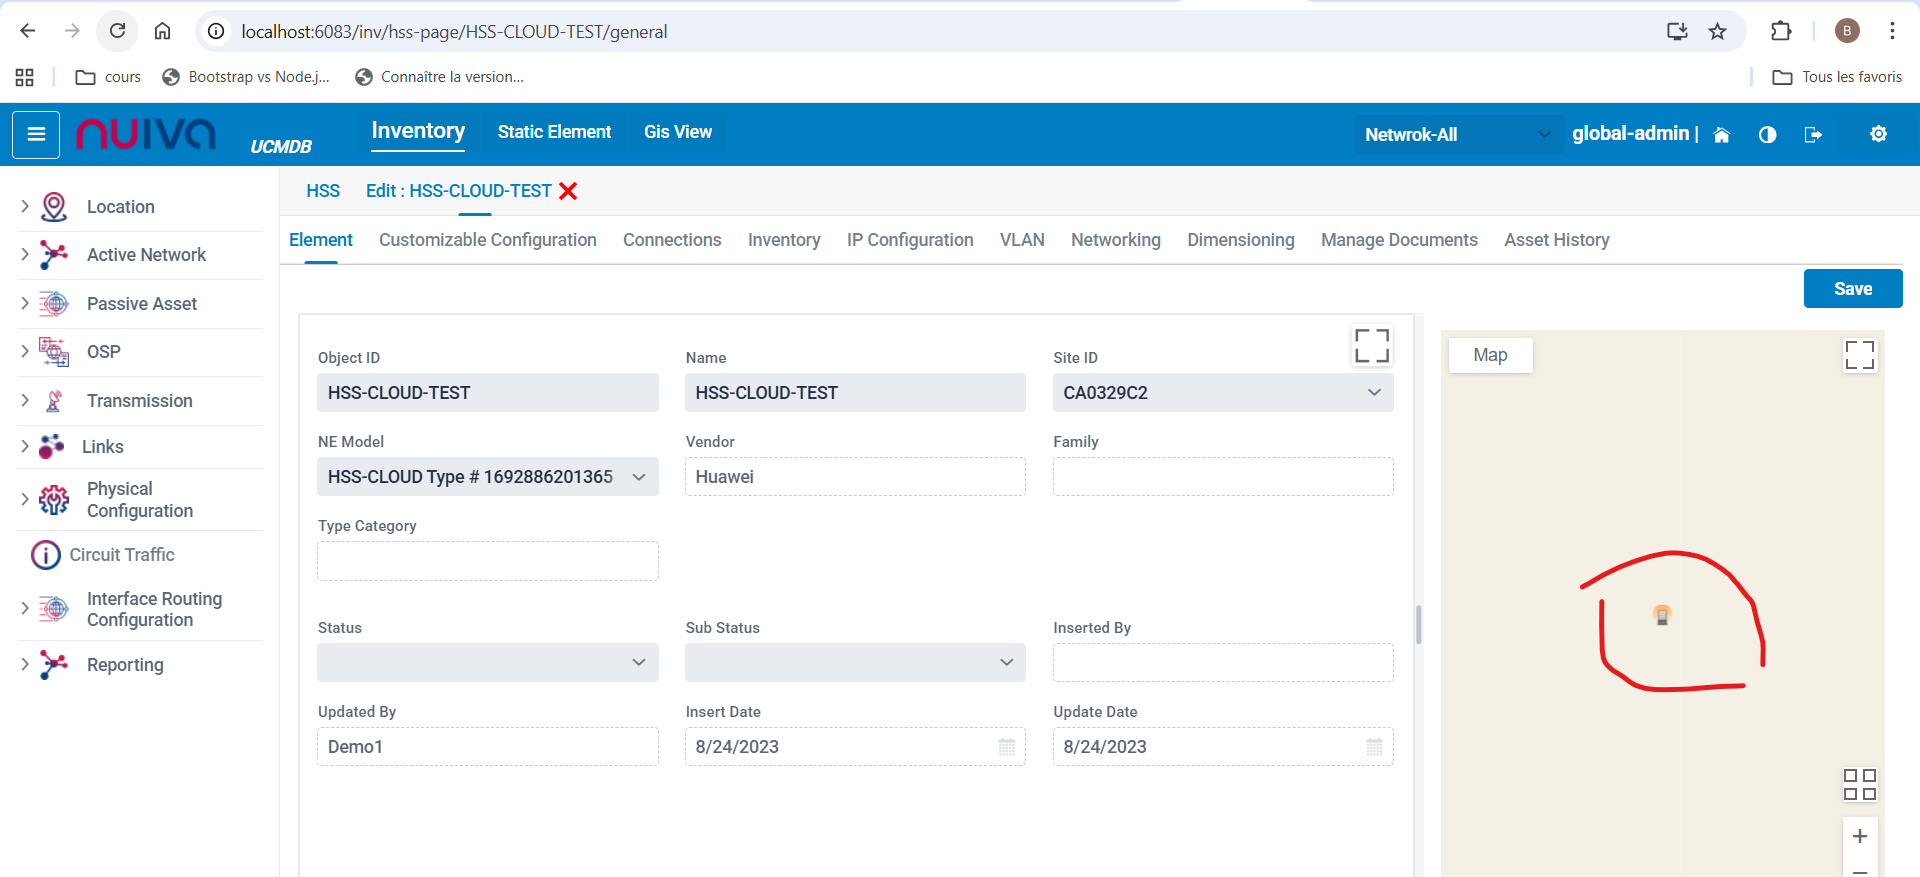Toggle the dark/light contrast theme icon
1920x877 pixels.
tap(1767, 135)
